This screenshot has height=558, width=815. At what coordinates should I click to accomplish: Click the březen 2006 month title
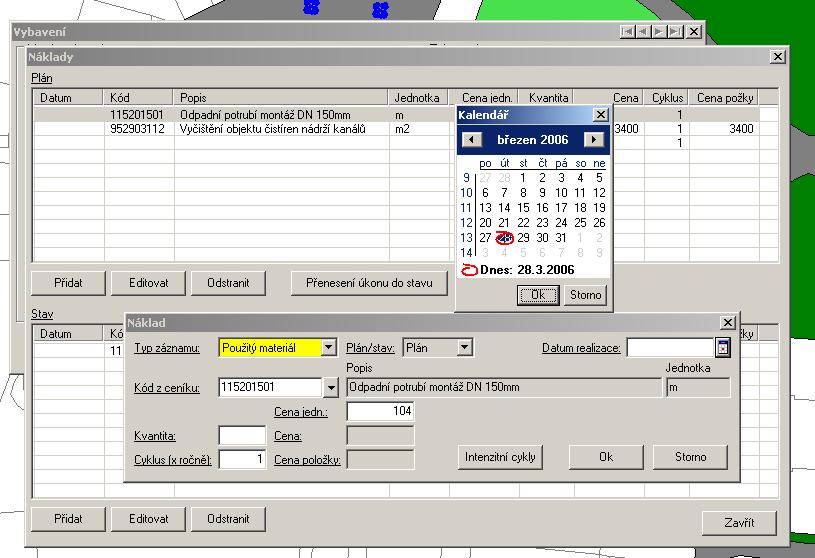(x=533, y=140)
